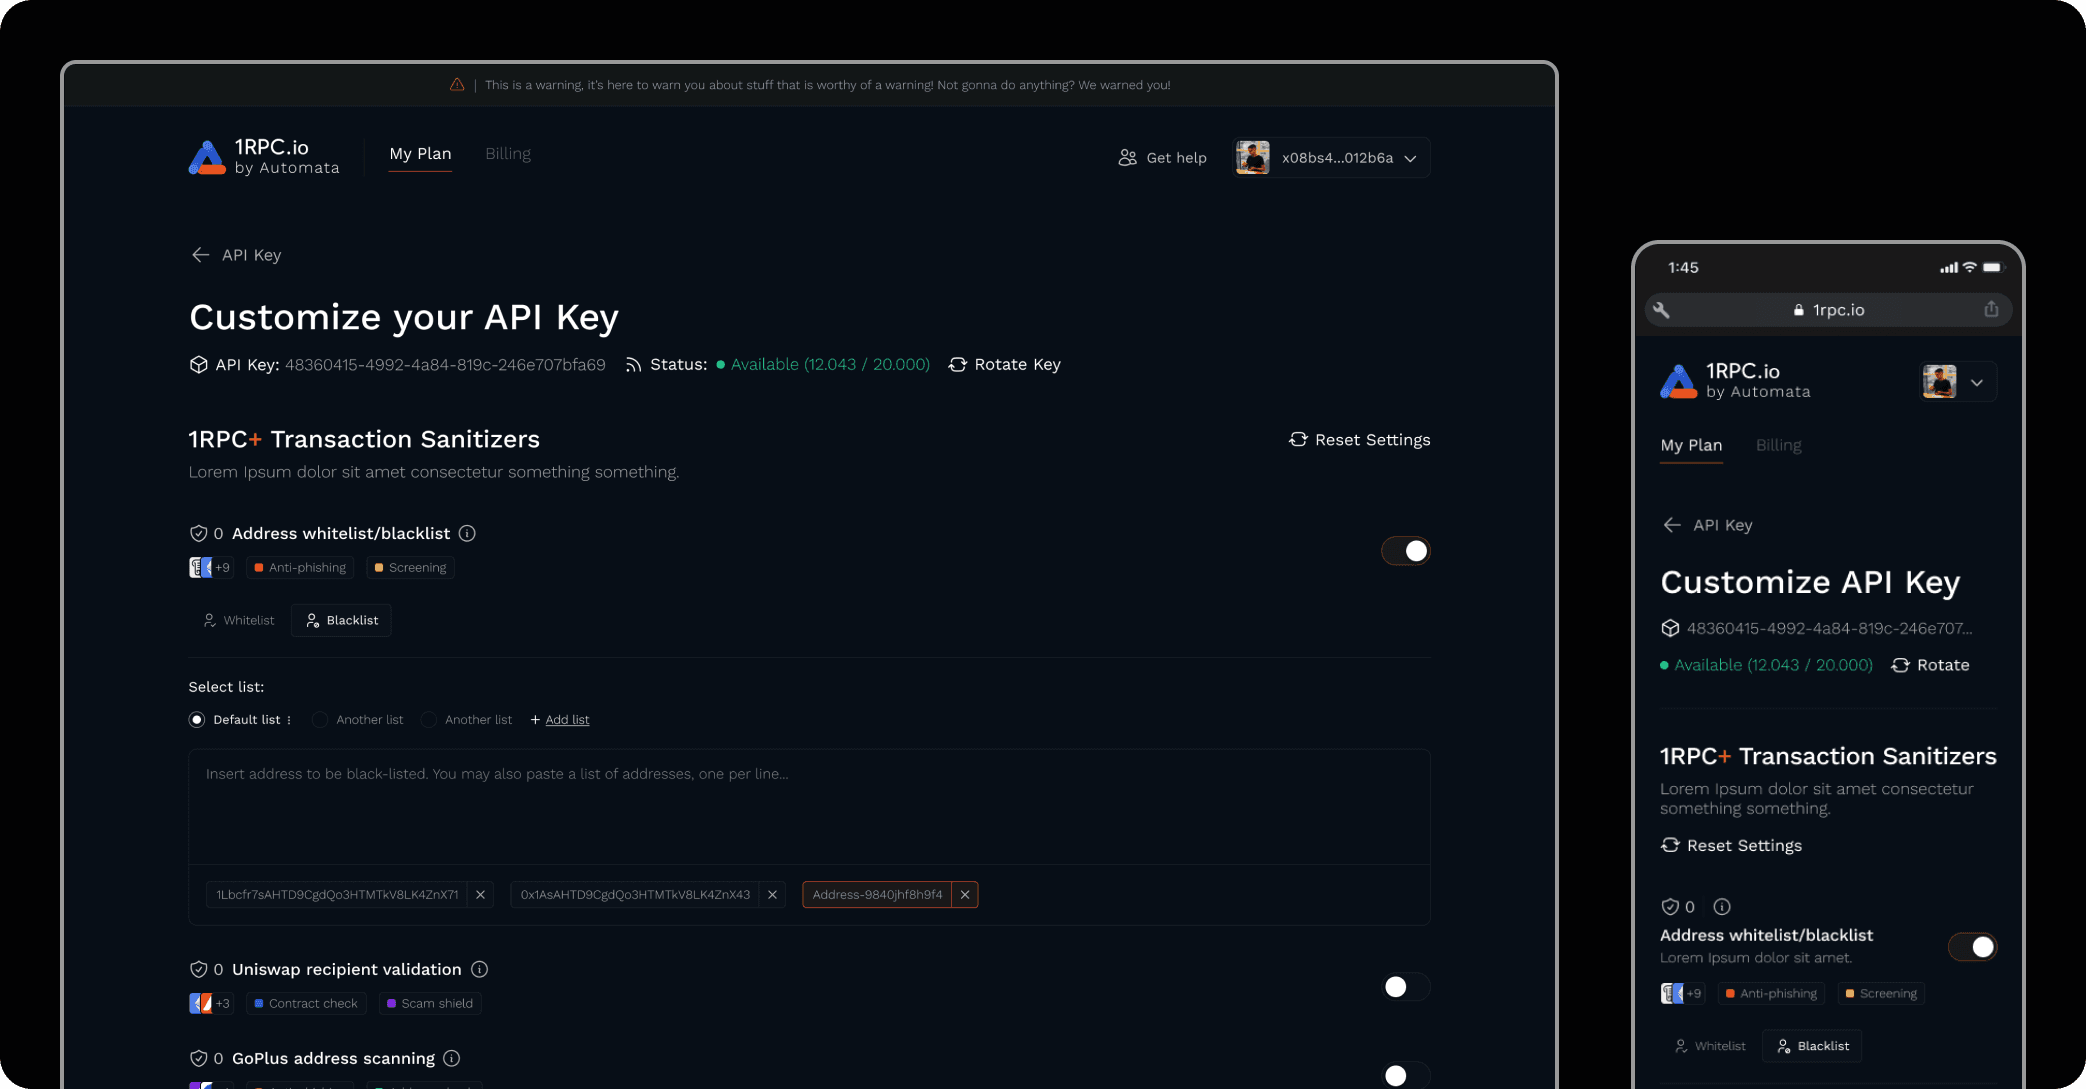Screen dimensions: 2086x1089
Task: Switch to the Billing tab in desktop header
Action: [508, 154]
